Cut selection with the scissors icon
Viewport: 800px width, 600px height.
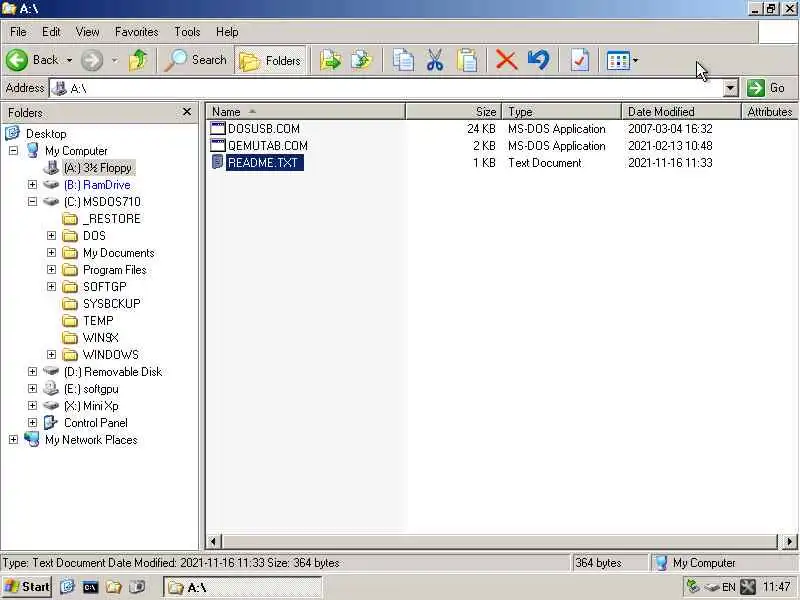point(435,60)
